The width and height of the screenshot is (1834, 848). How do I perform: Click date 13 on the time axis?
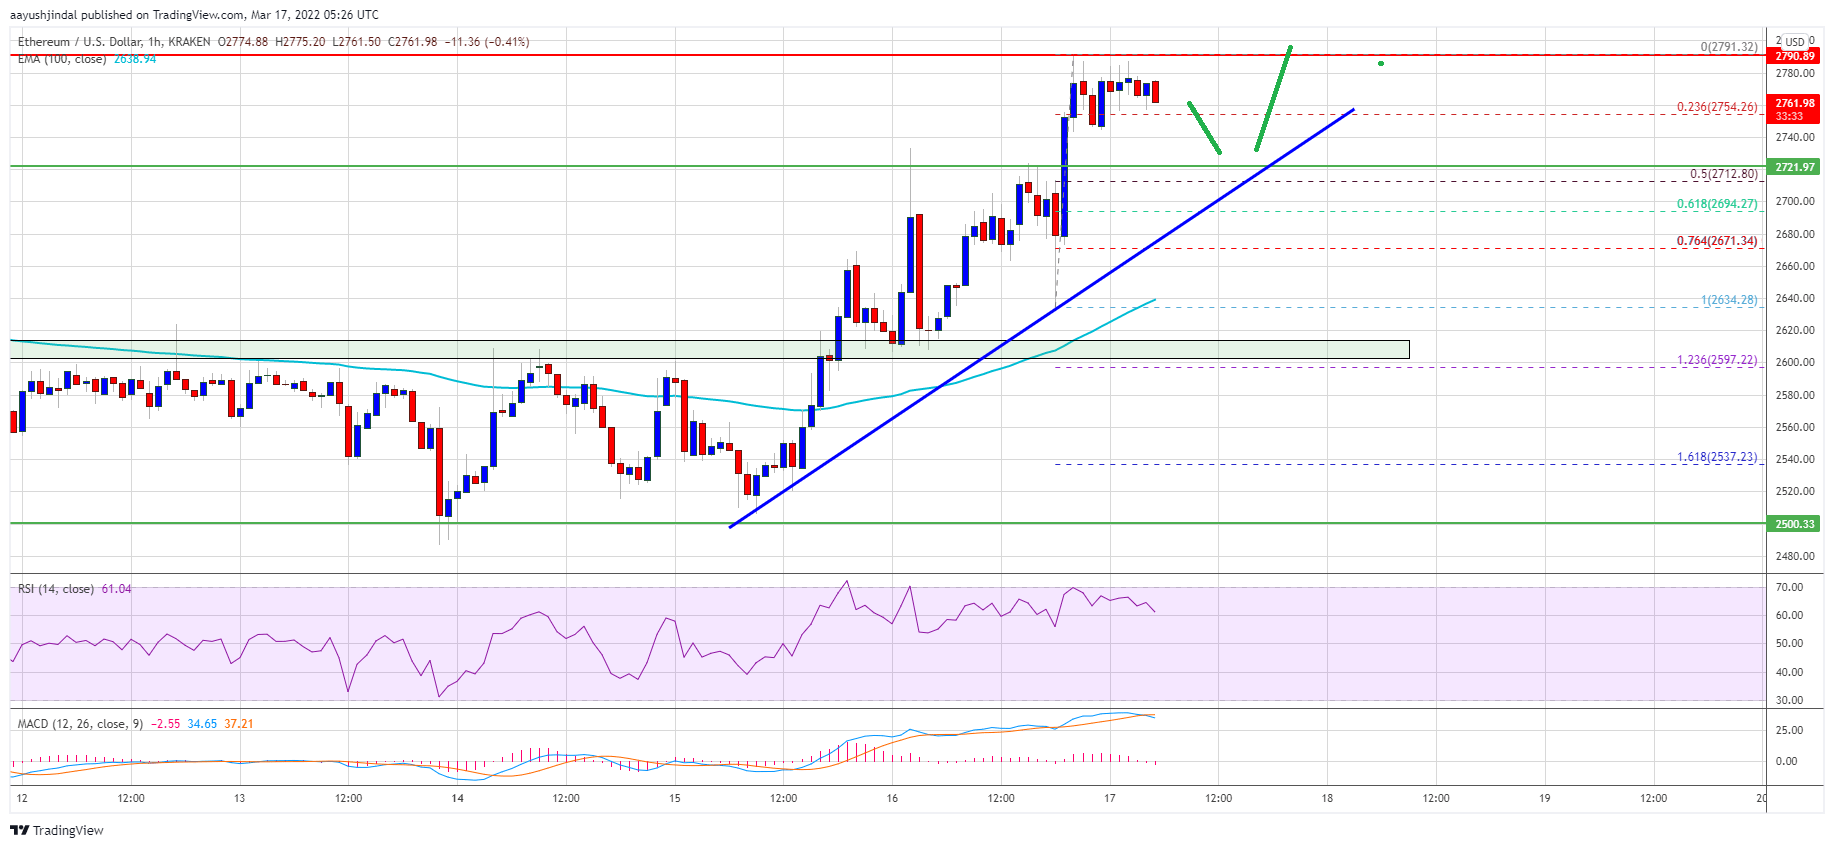(x=239, y=798)
